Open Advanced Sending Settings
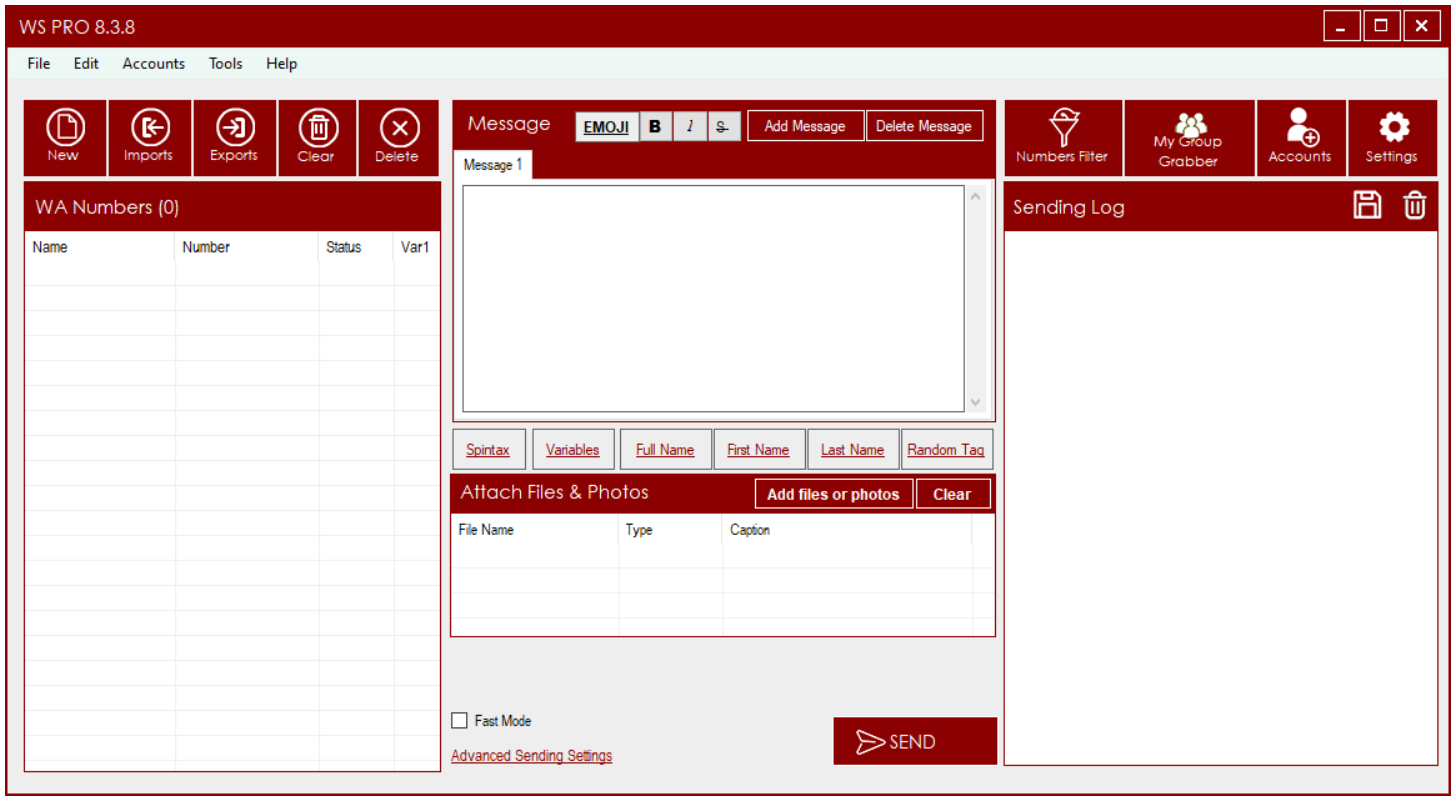This screenshot has height=801, width=1455. pos(531,755)
